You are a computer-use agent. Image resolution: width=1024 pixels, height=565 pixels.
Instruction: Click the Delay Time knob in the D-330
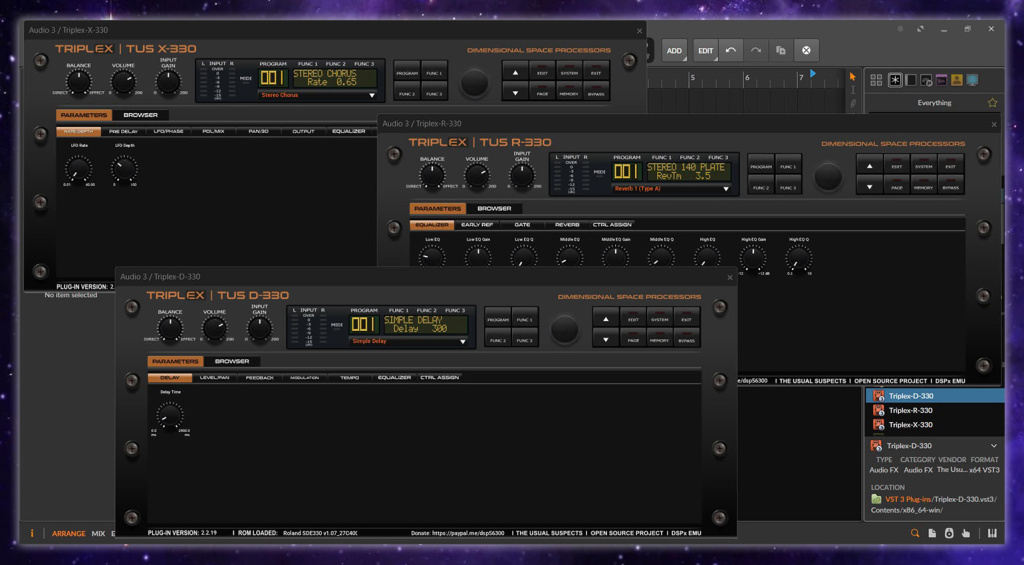[170, 415]
